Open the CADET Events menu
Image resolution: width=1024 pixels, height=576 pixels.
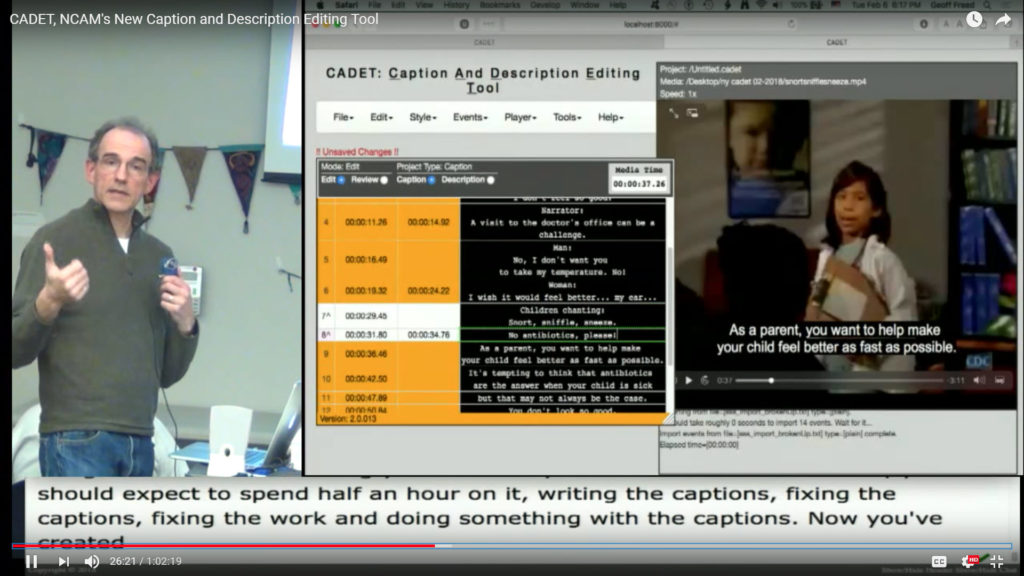point(470,118)
